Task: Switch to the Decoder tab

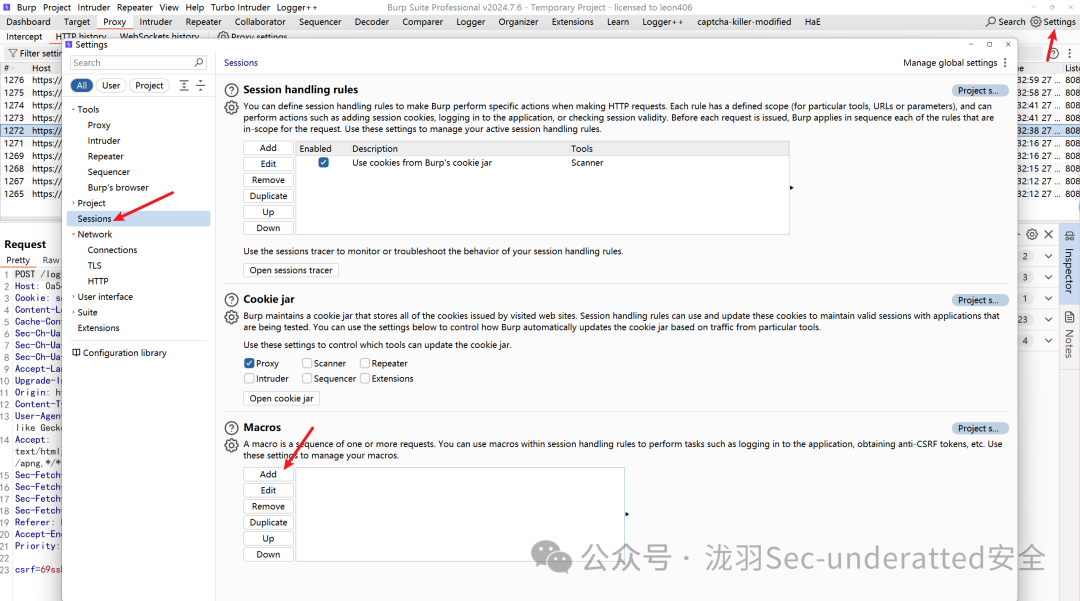Action: coord(371,22)
